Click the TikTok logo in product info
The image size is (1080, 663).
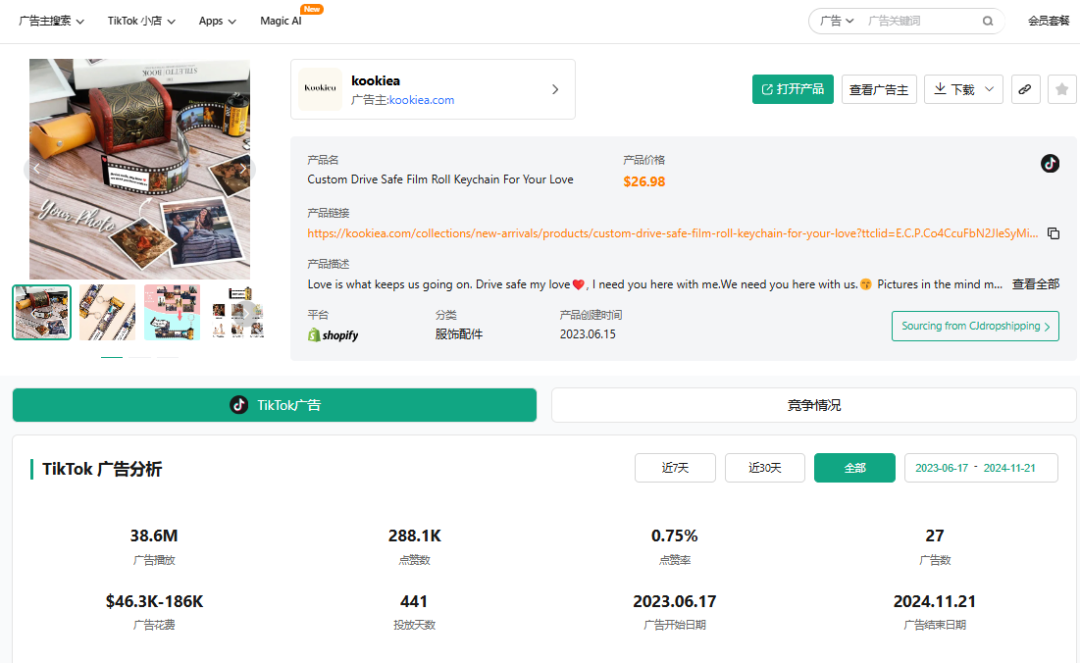click(1050, 163)
